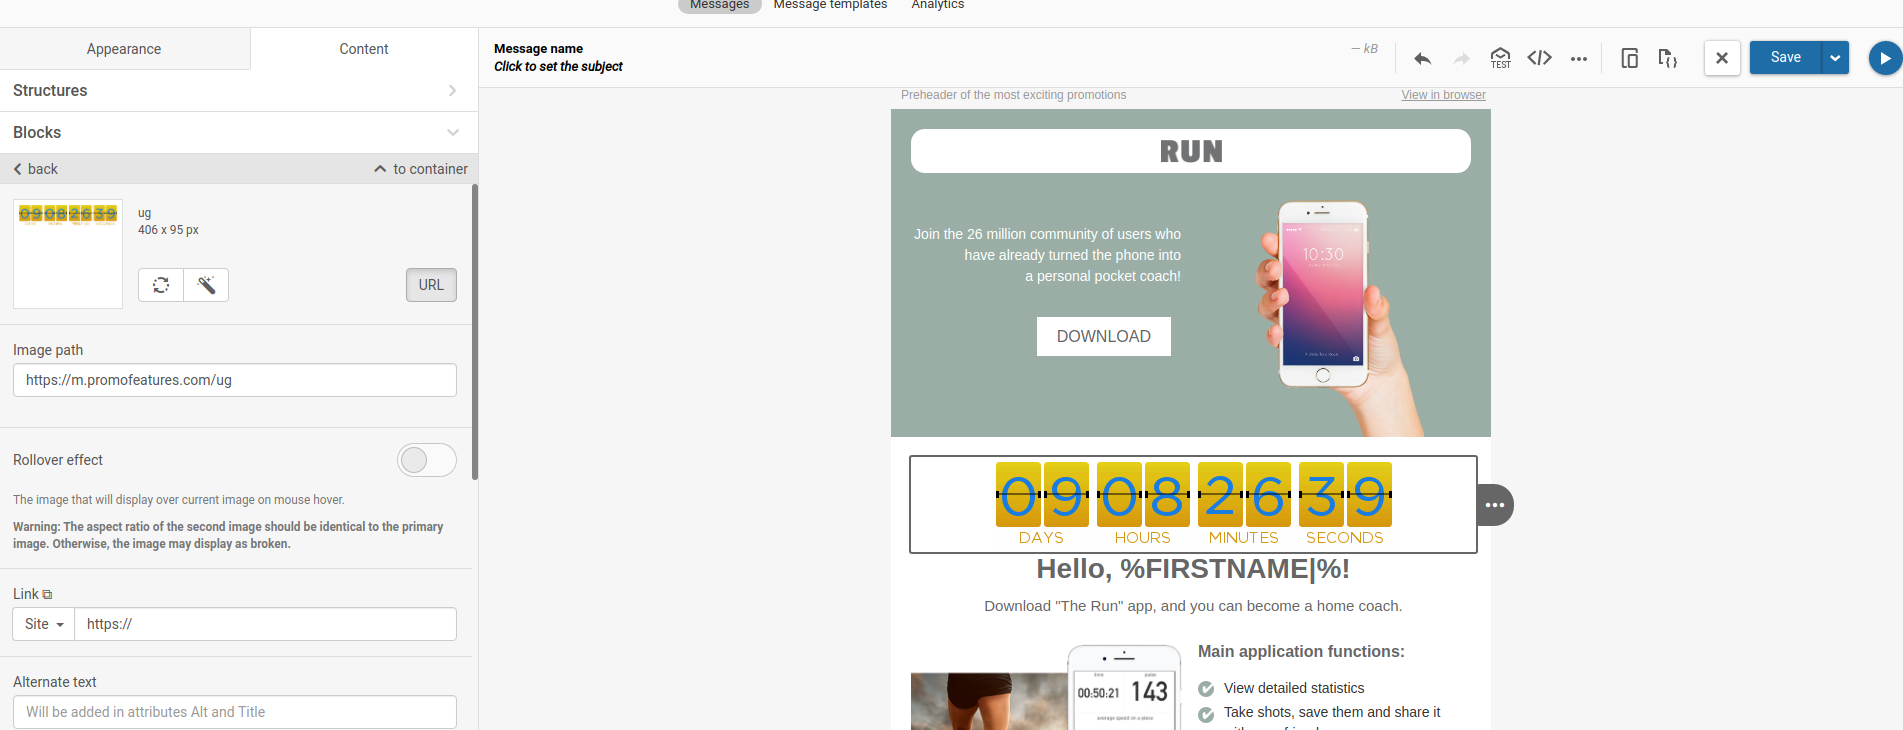
Task: Select the Hello, %FIRSTNAME|%! heading
Action: click(1193, 569)
